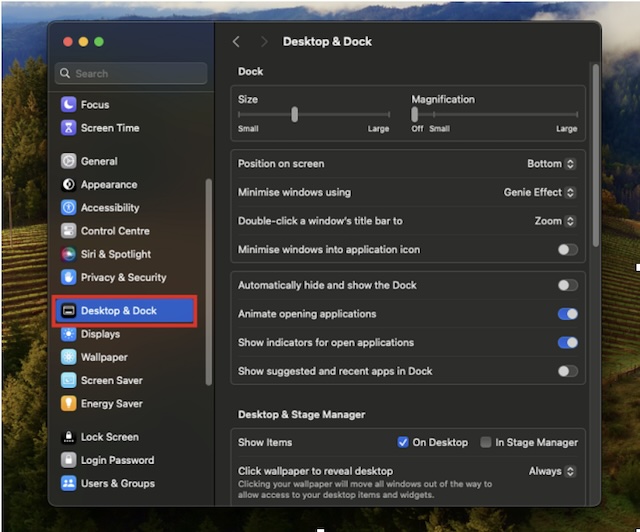Click the yellow minimise window button
Screen dimensions: 640x532
[83, 42]
